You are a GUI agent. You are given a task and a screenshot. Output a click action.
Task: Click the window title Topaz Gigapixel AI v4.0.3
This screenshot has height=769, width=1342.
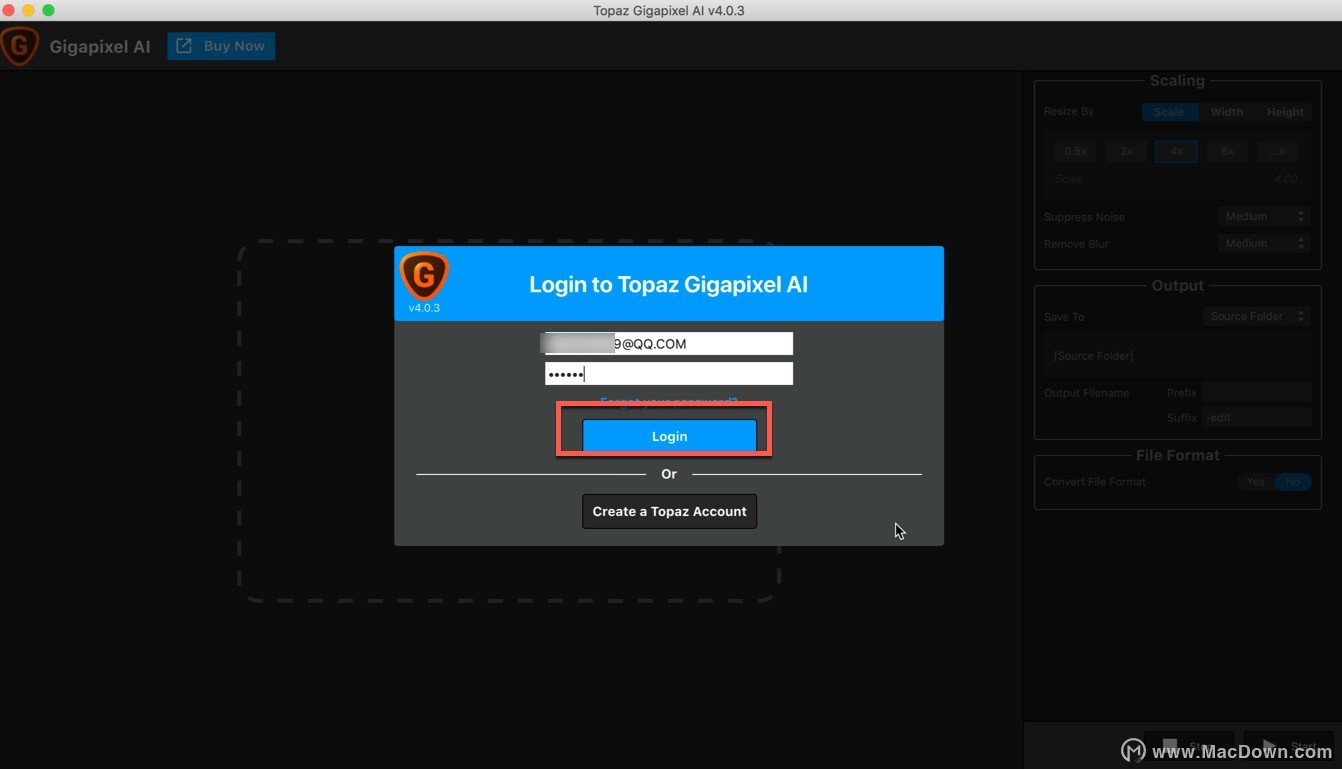[669, 11]
